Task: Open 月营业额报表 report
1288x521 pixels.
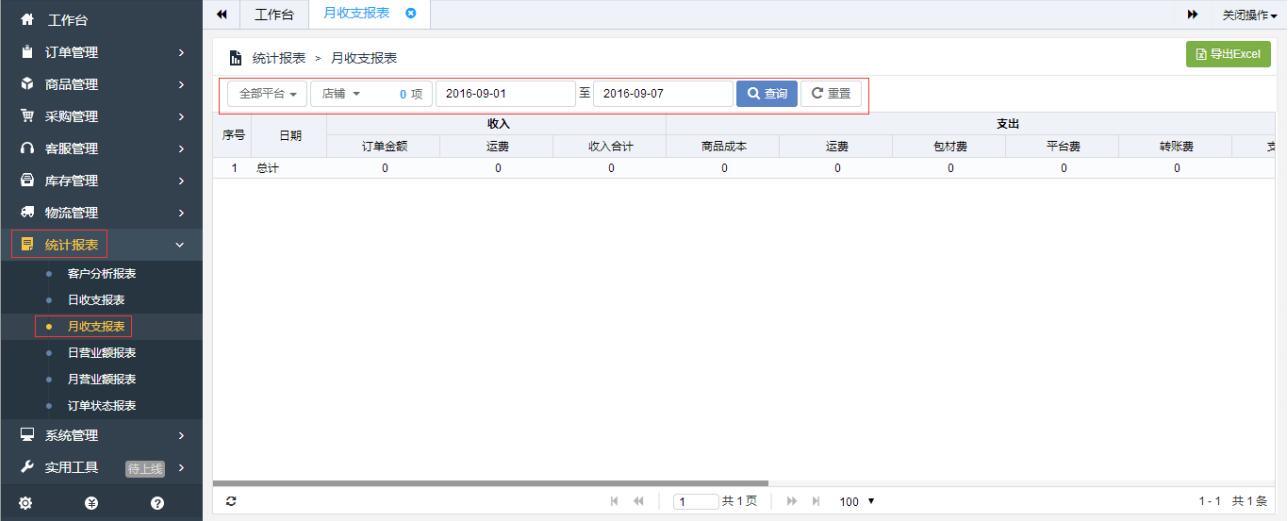Action: (101, 379)
